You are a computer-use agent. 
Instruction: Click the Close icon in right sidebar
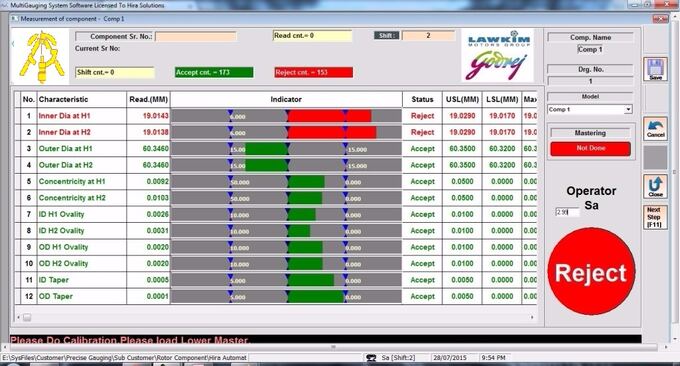point(655,186)
